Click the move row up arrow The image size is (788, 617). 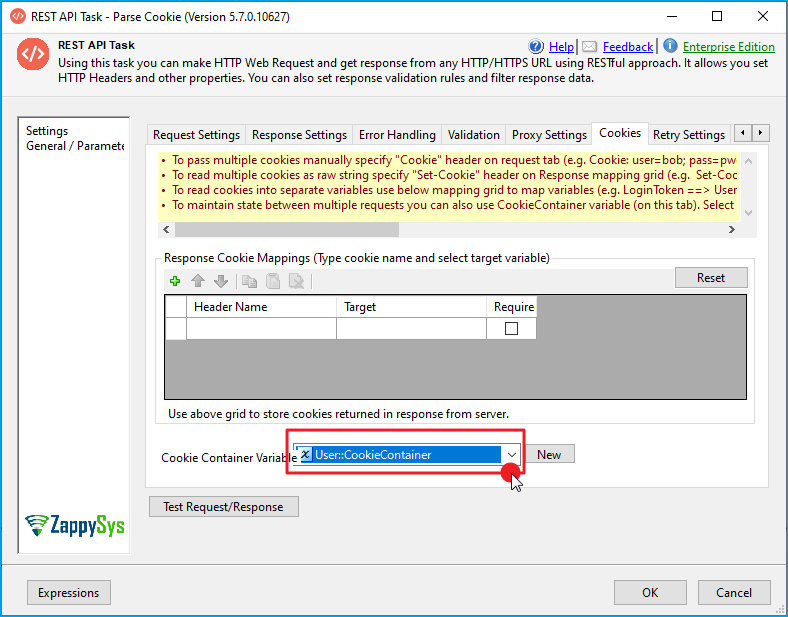(198, 281)
